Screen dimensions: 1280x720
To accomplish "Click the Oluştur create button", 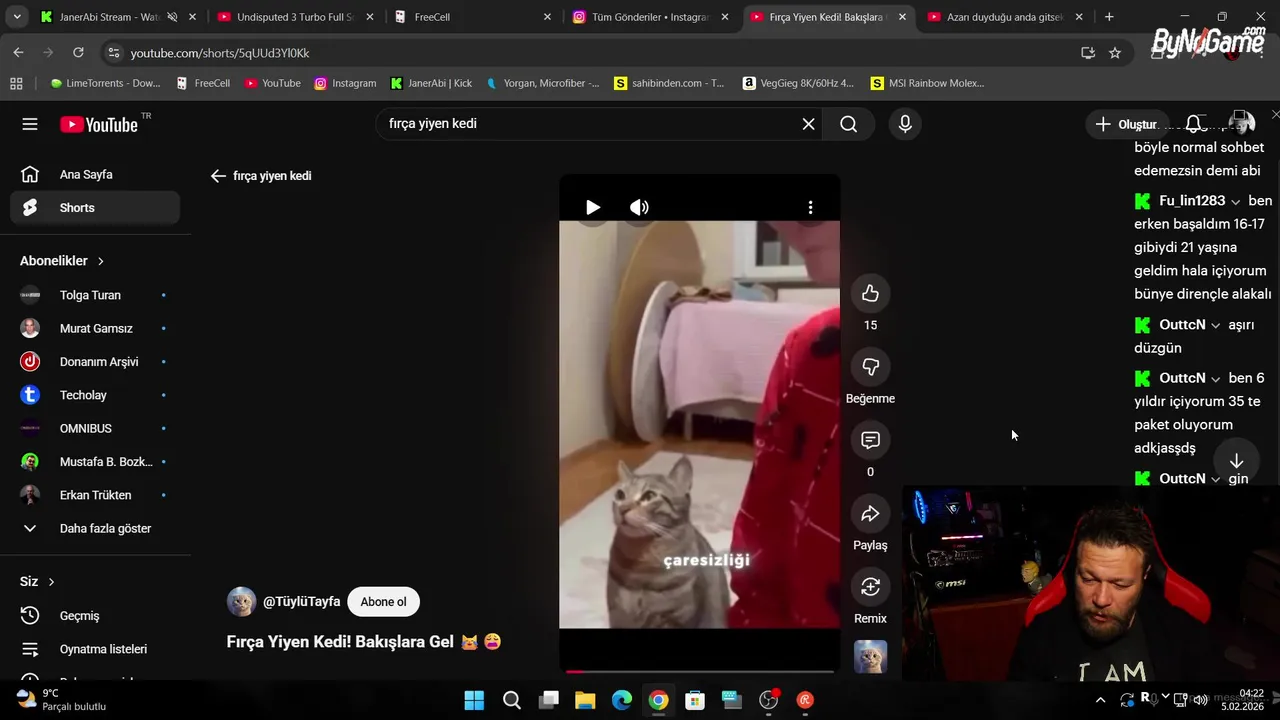I will (1126, 124).
